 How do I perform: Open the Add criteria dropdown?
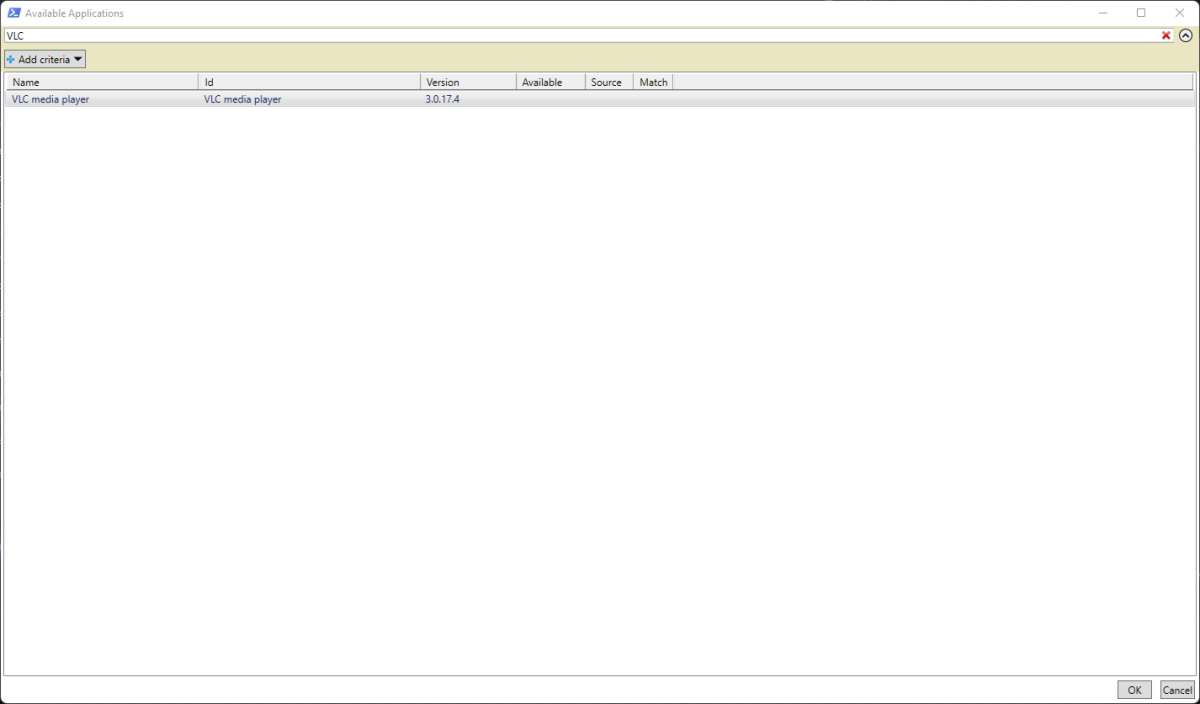pyautogui.click(x=44, y=58)
